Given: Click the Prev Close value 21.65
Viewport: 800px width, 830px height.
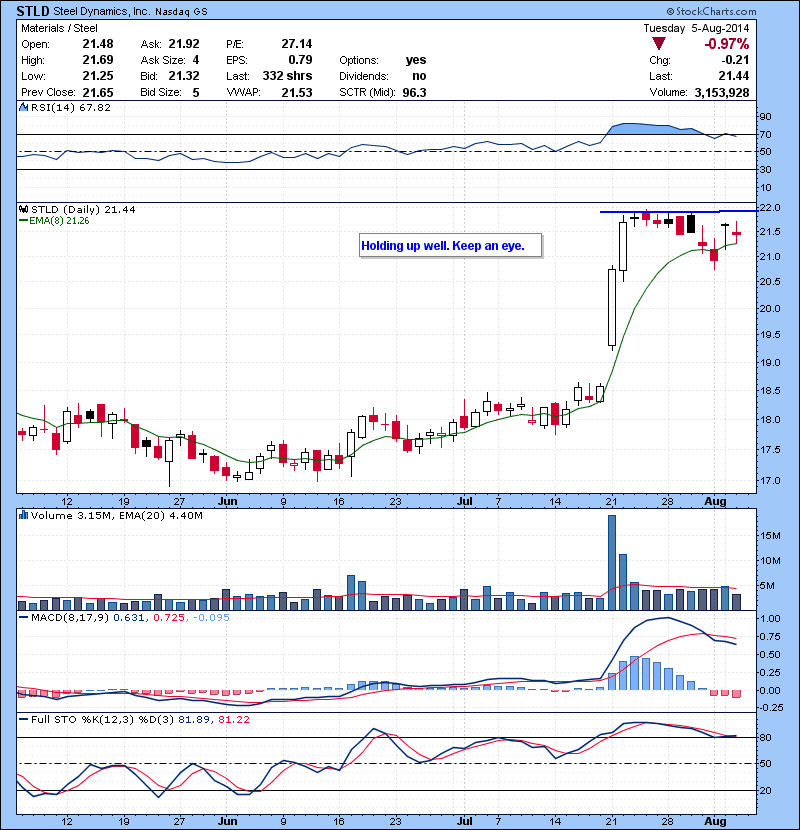Looking at the screenshot, I should [x=98, y=92].
